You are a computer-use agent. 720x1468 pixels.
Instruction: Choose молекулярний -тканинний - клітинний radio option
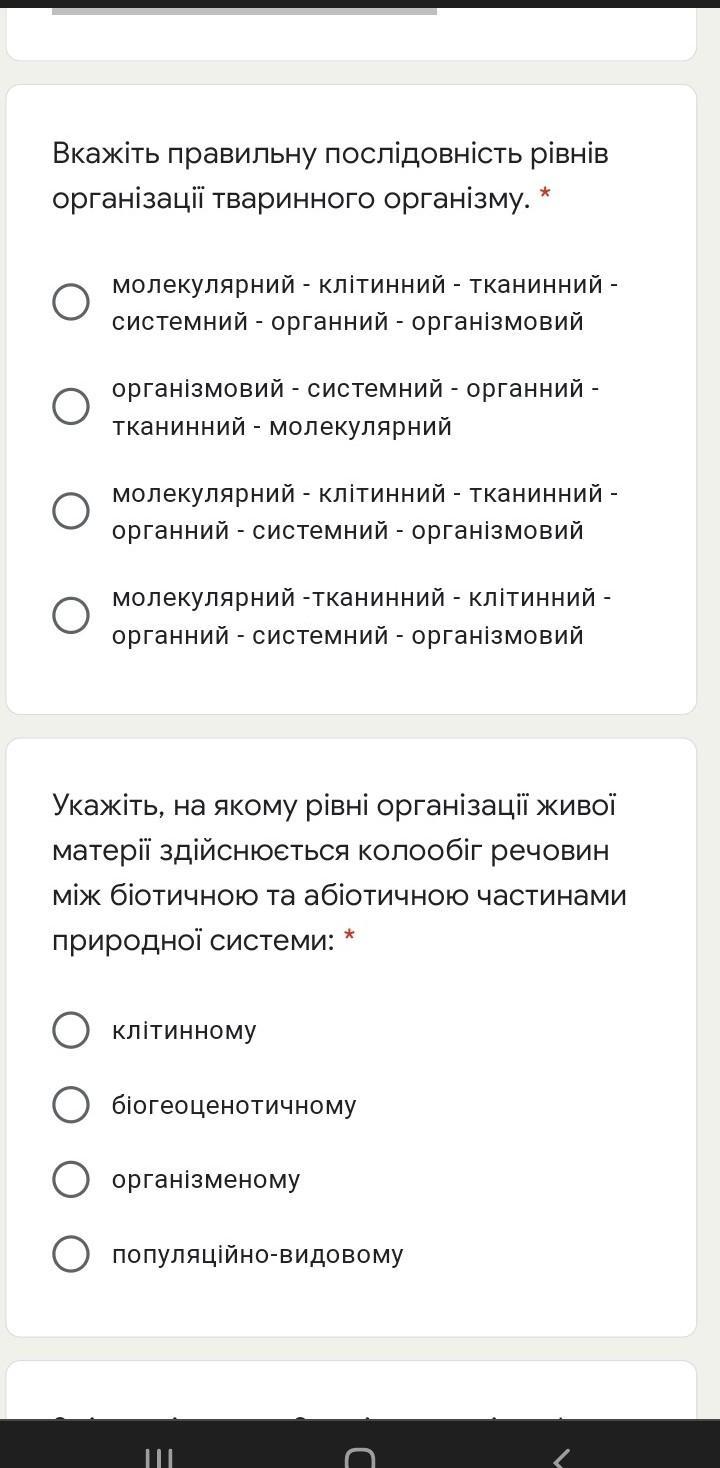tap(71, 615)
